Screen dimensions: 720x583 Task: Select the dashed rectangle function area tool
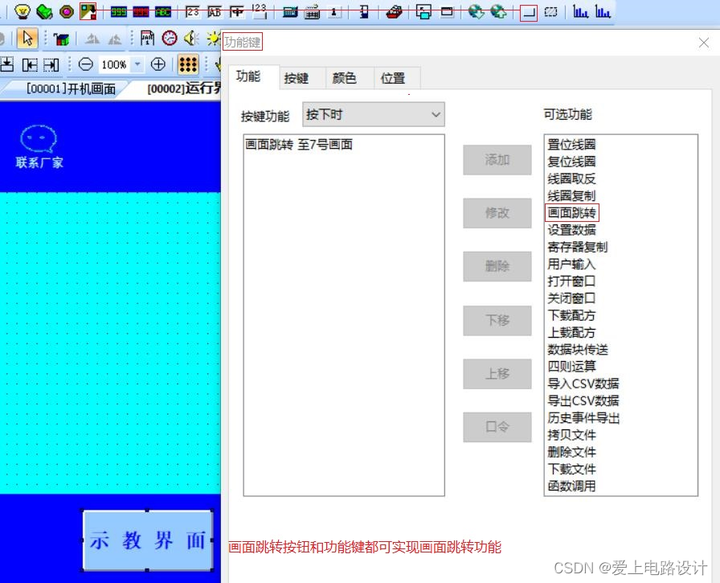(551, 12)
